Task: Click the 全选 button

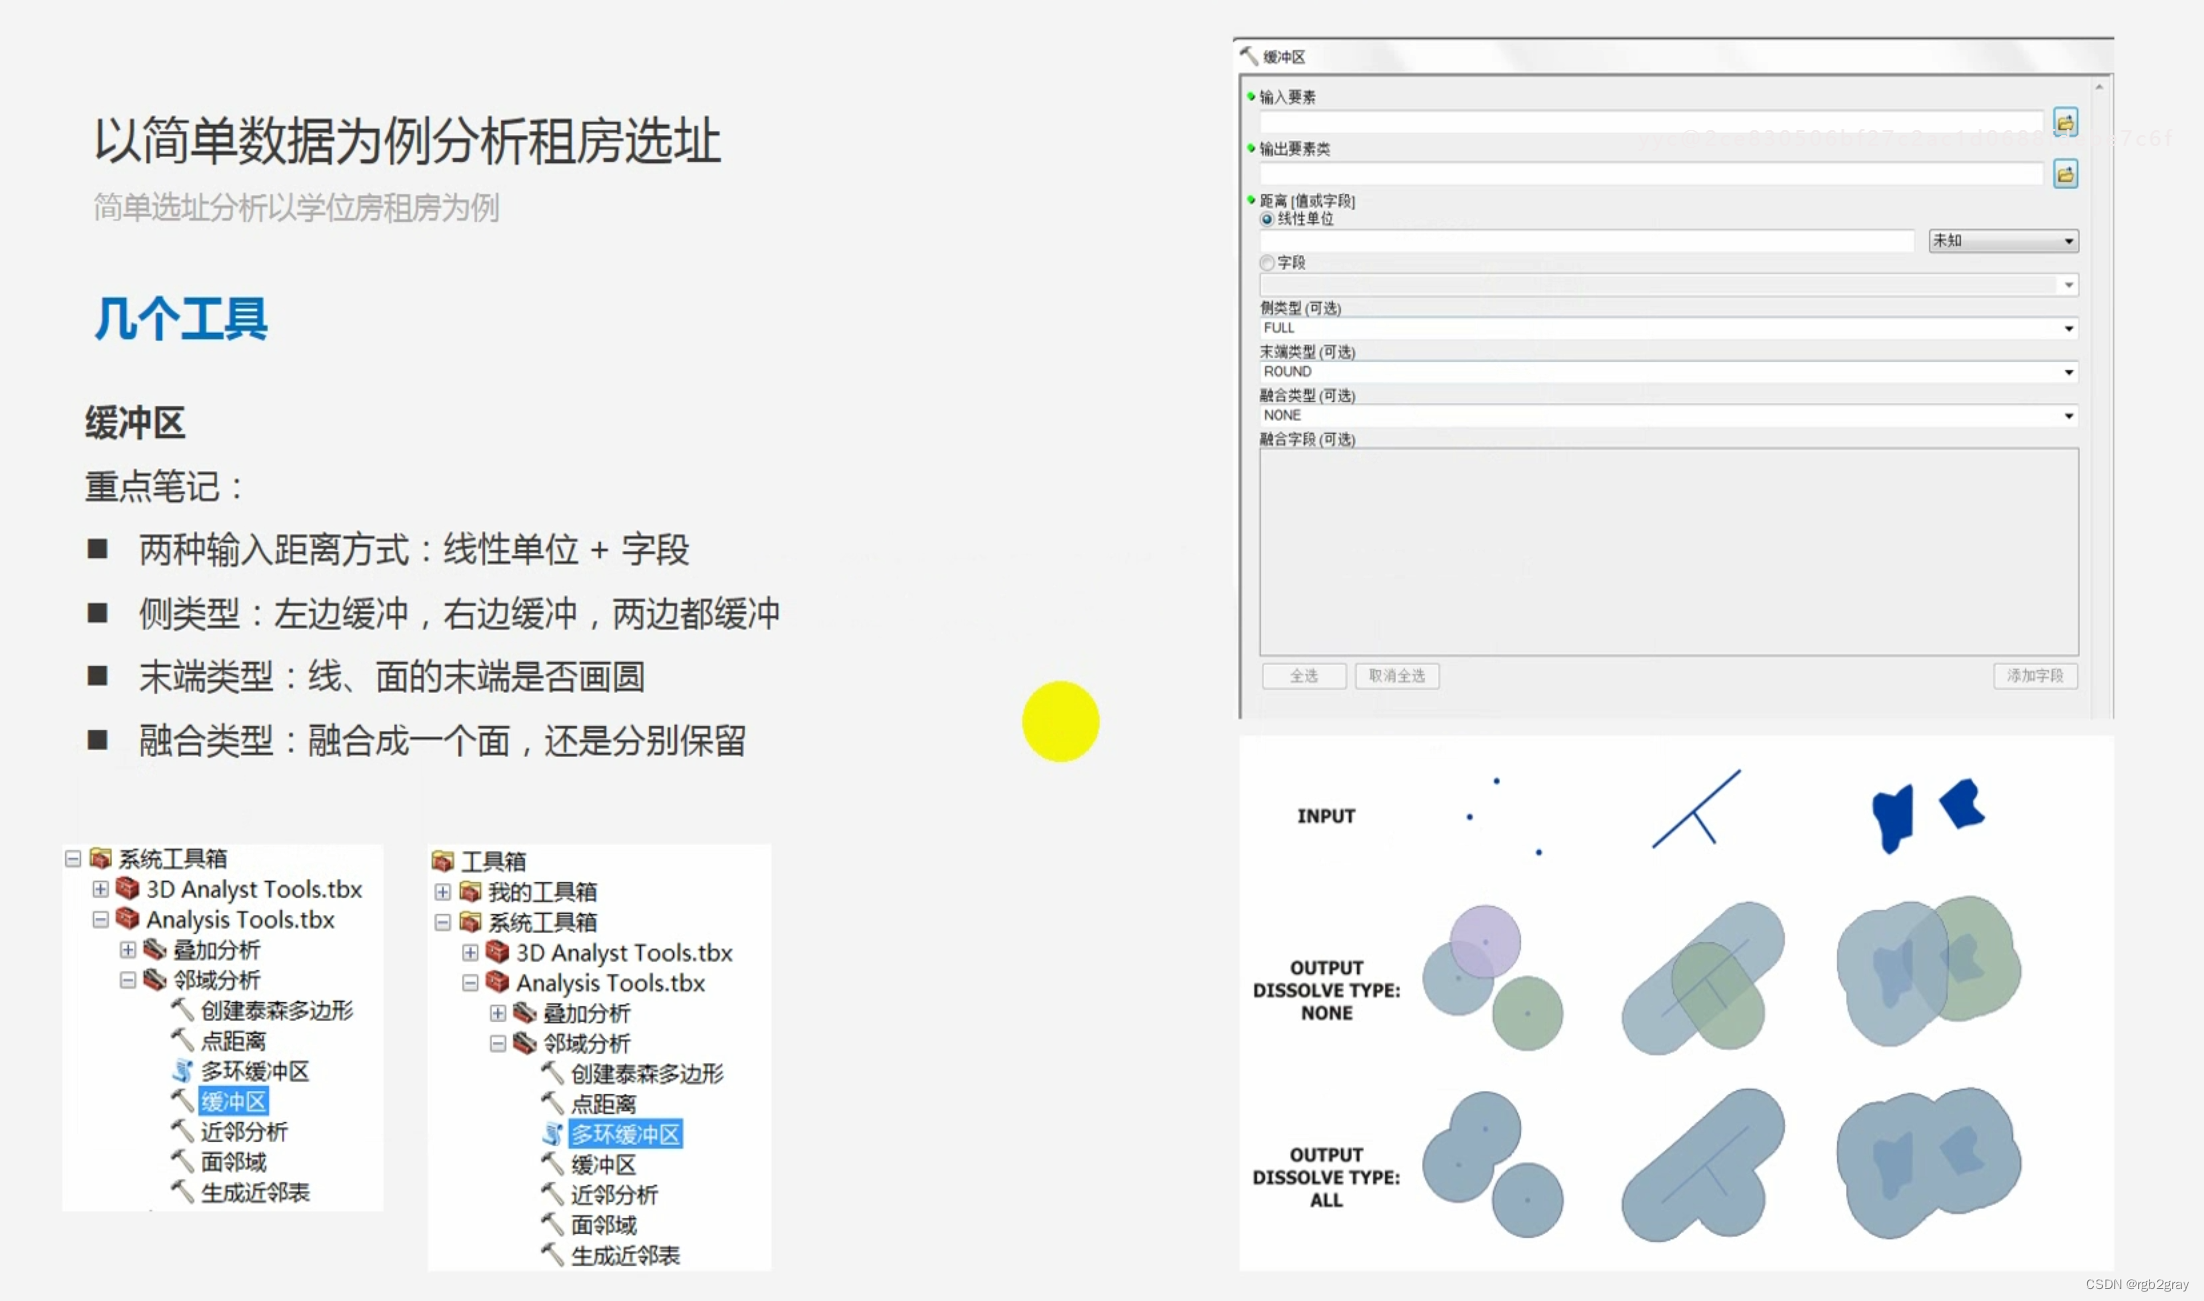Action: point(1303,676)
